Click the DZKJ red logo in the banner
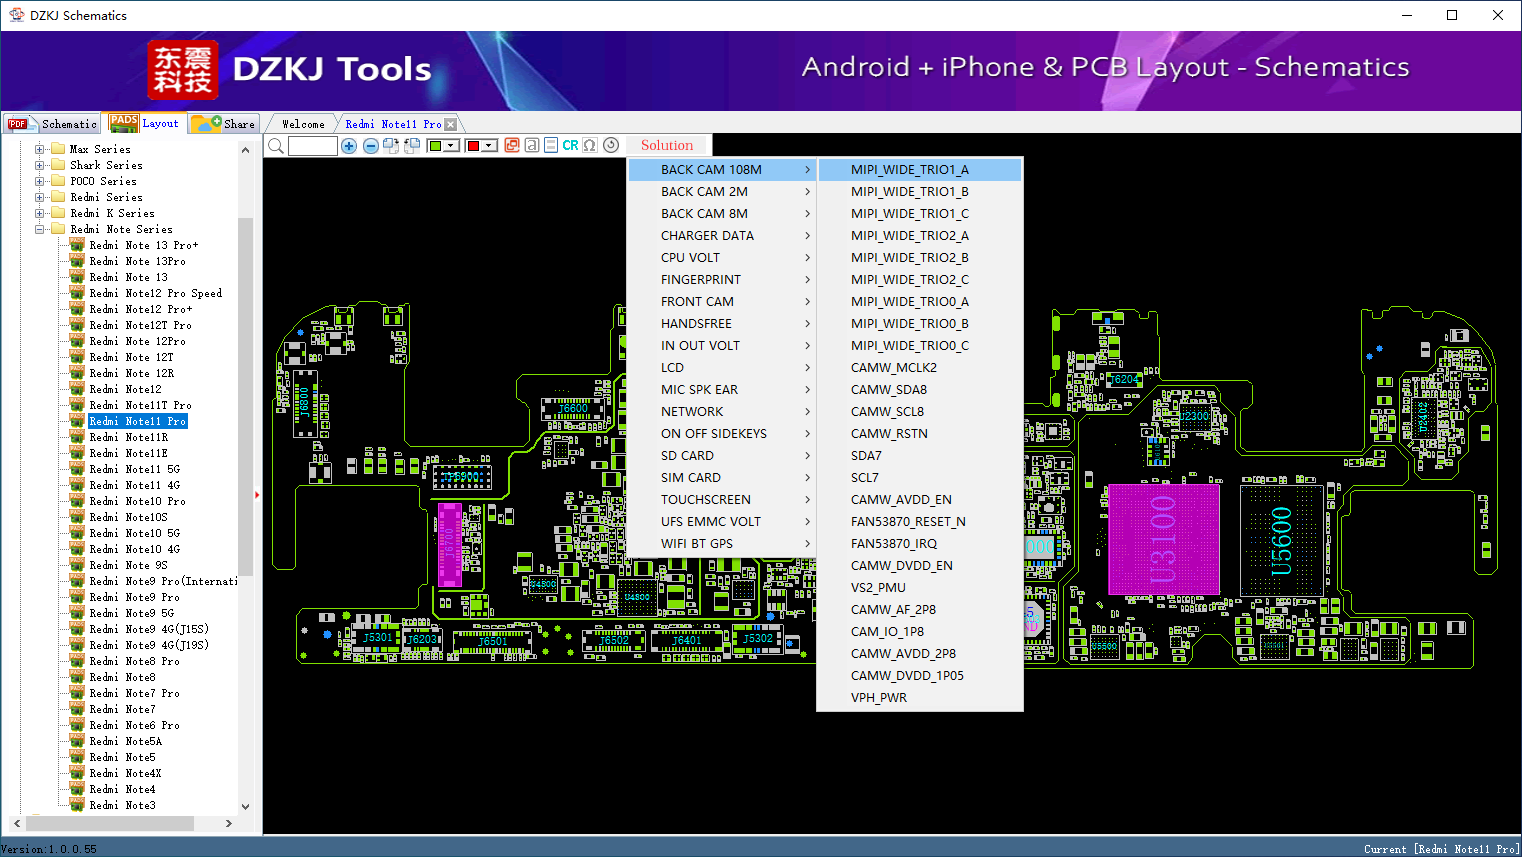The height and width of the screenshot is (857, 1522). (182, 70)
